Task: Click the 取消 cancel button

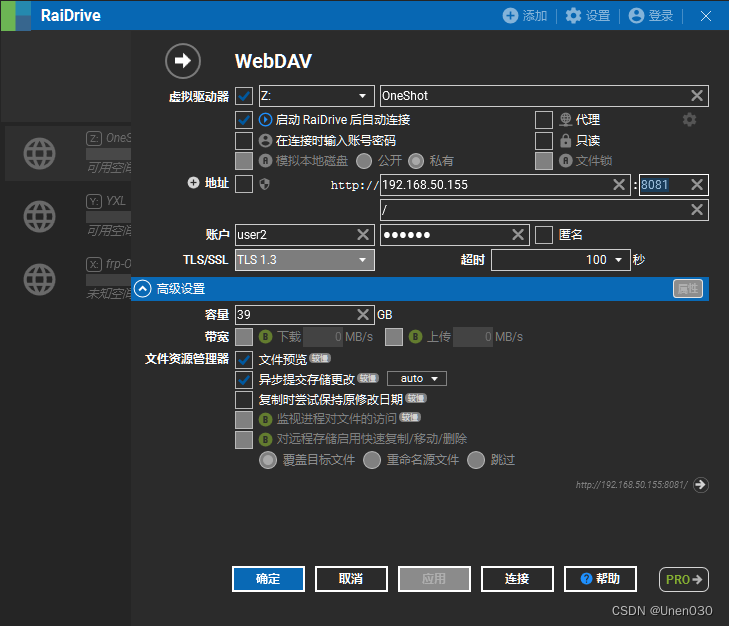Action: (x=351, y=579)
